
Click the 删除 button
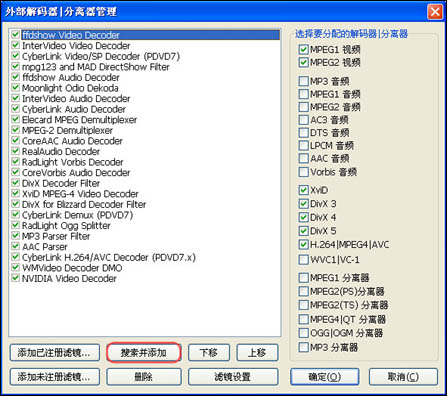(144, 377)
